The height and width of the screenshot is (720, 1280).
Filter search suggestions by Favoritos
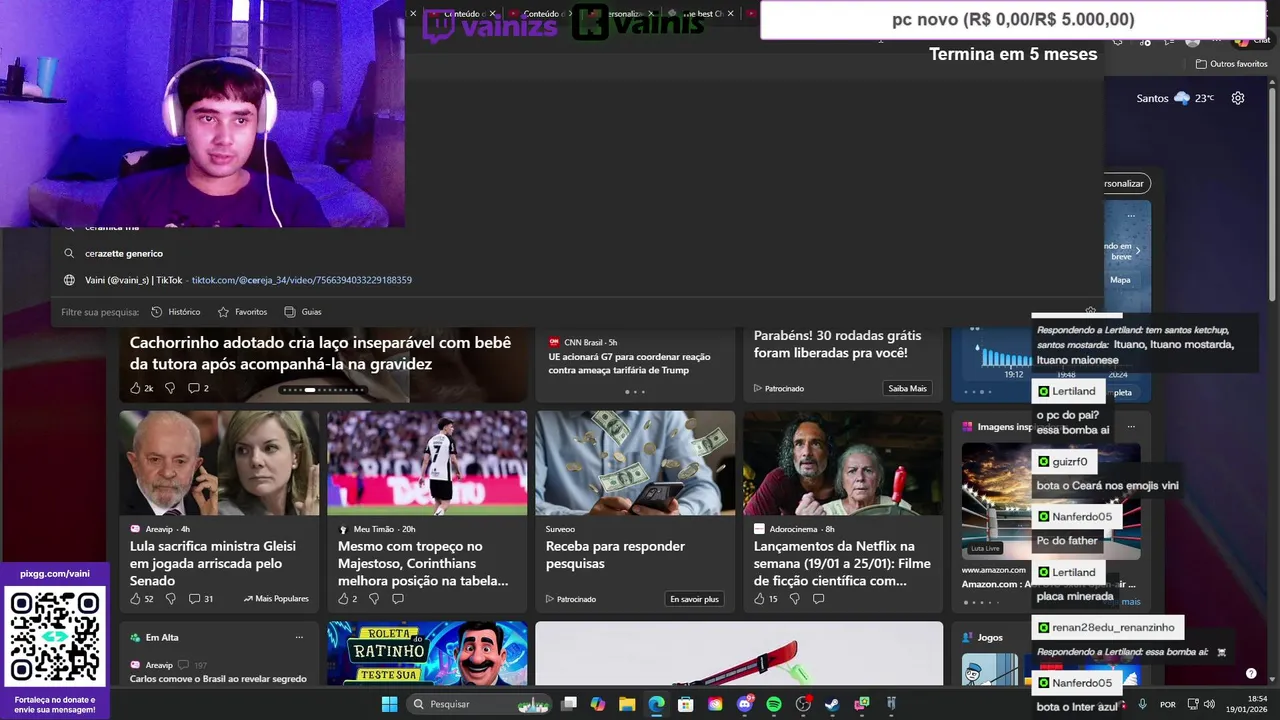[242, 312]
